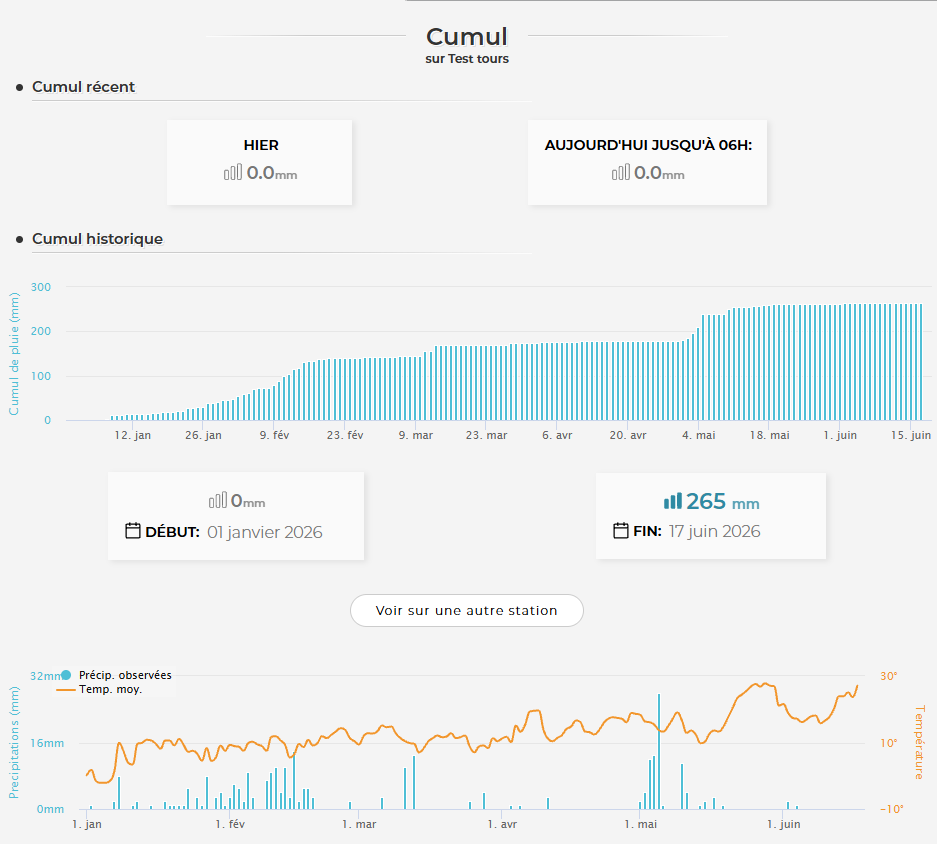Select the end date '17 juin 2026'
The height and width of the screenshot is (844, 937).
point(714,531)
